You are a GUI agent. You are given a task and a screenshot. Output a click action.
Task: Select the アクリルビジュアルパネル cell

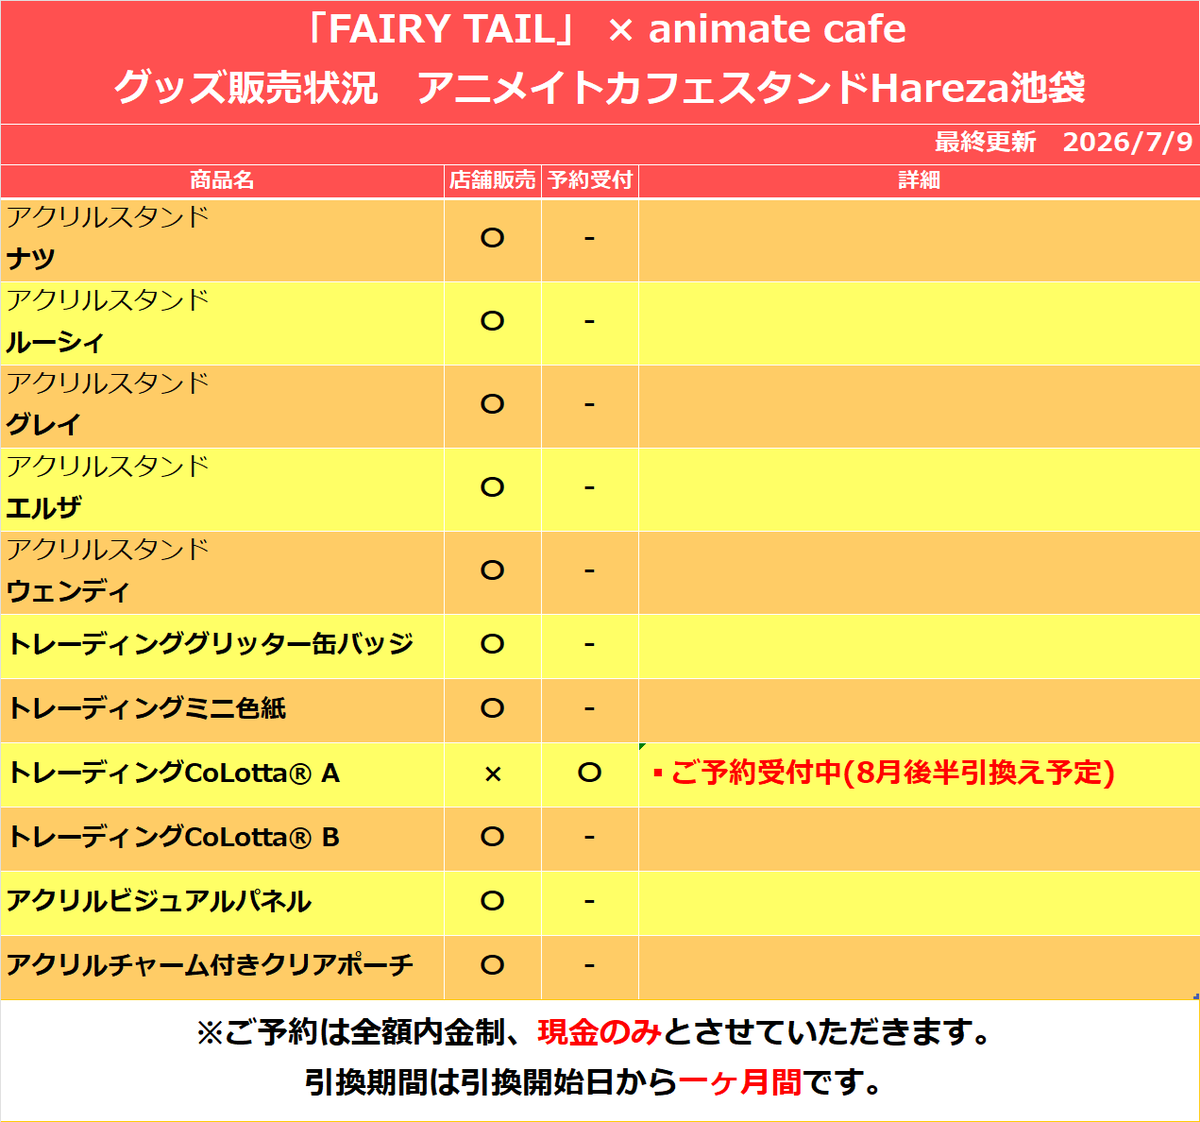point(222,902)
